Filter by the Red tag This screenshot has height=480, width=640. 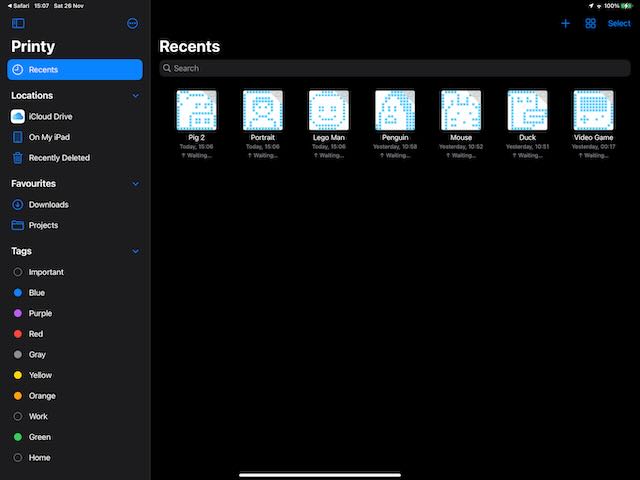click(75, 334)
